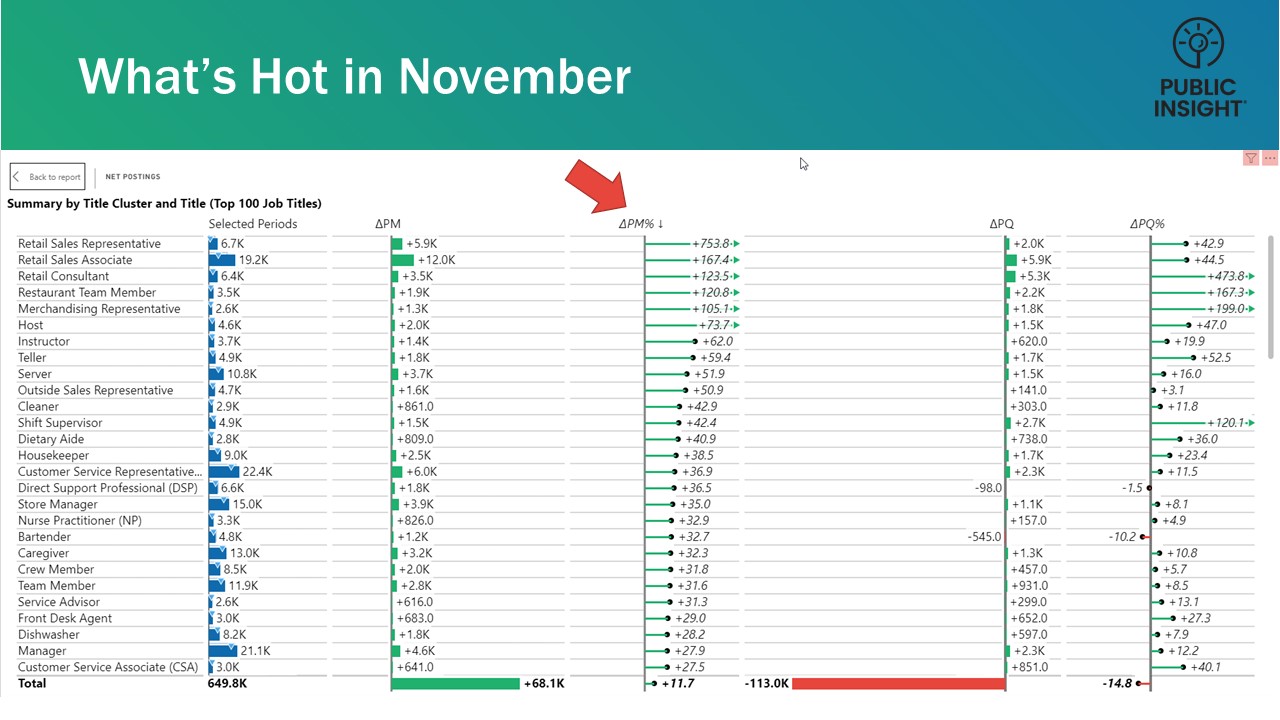Click the Back to report button
This screenshot has width=1280, height=720.
[x=46, y=176]
